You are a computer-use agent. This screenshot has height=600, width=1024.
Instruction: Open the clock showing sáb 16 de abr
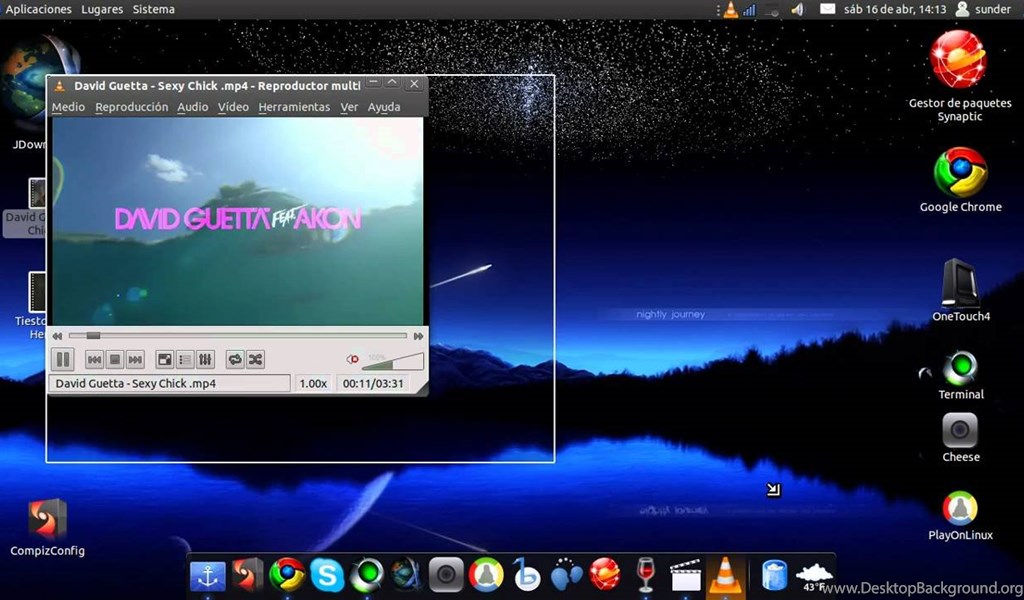[x=895, y=9]
